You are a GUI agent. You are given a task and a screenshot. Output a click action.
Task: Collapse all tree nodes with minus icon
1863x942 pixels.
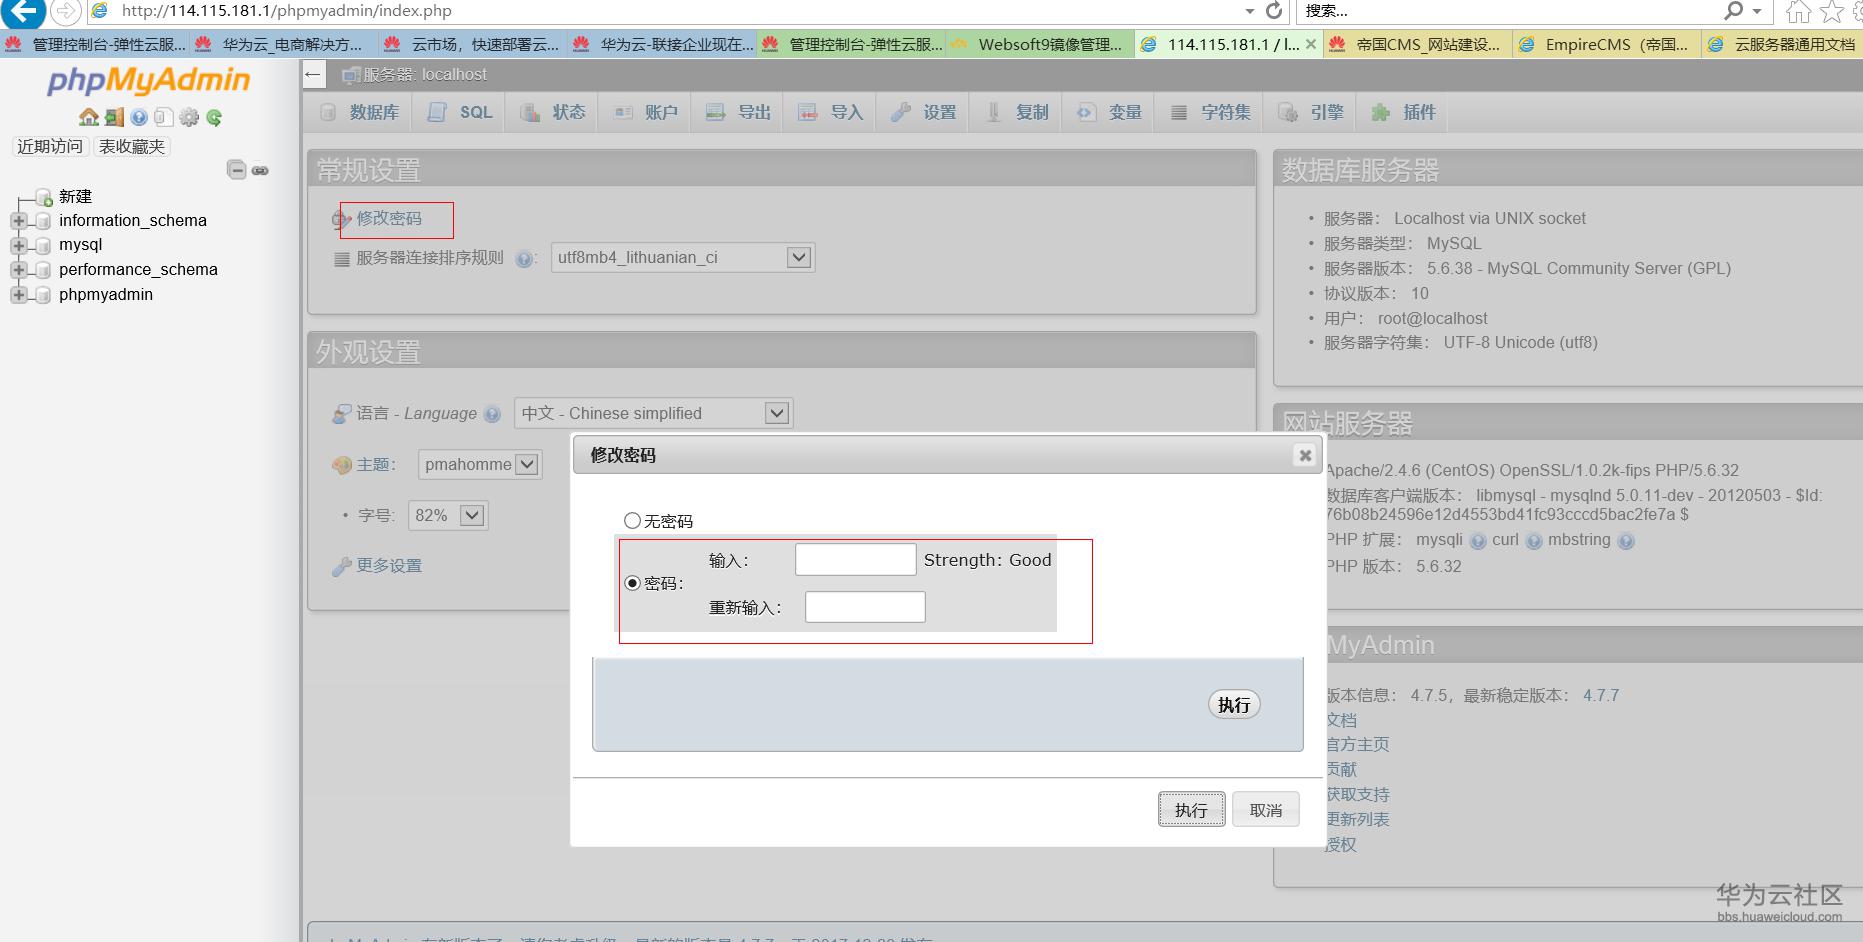pyautogui.click(x=237, y=170)
